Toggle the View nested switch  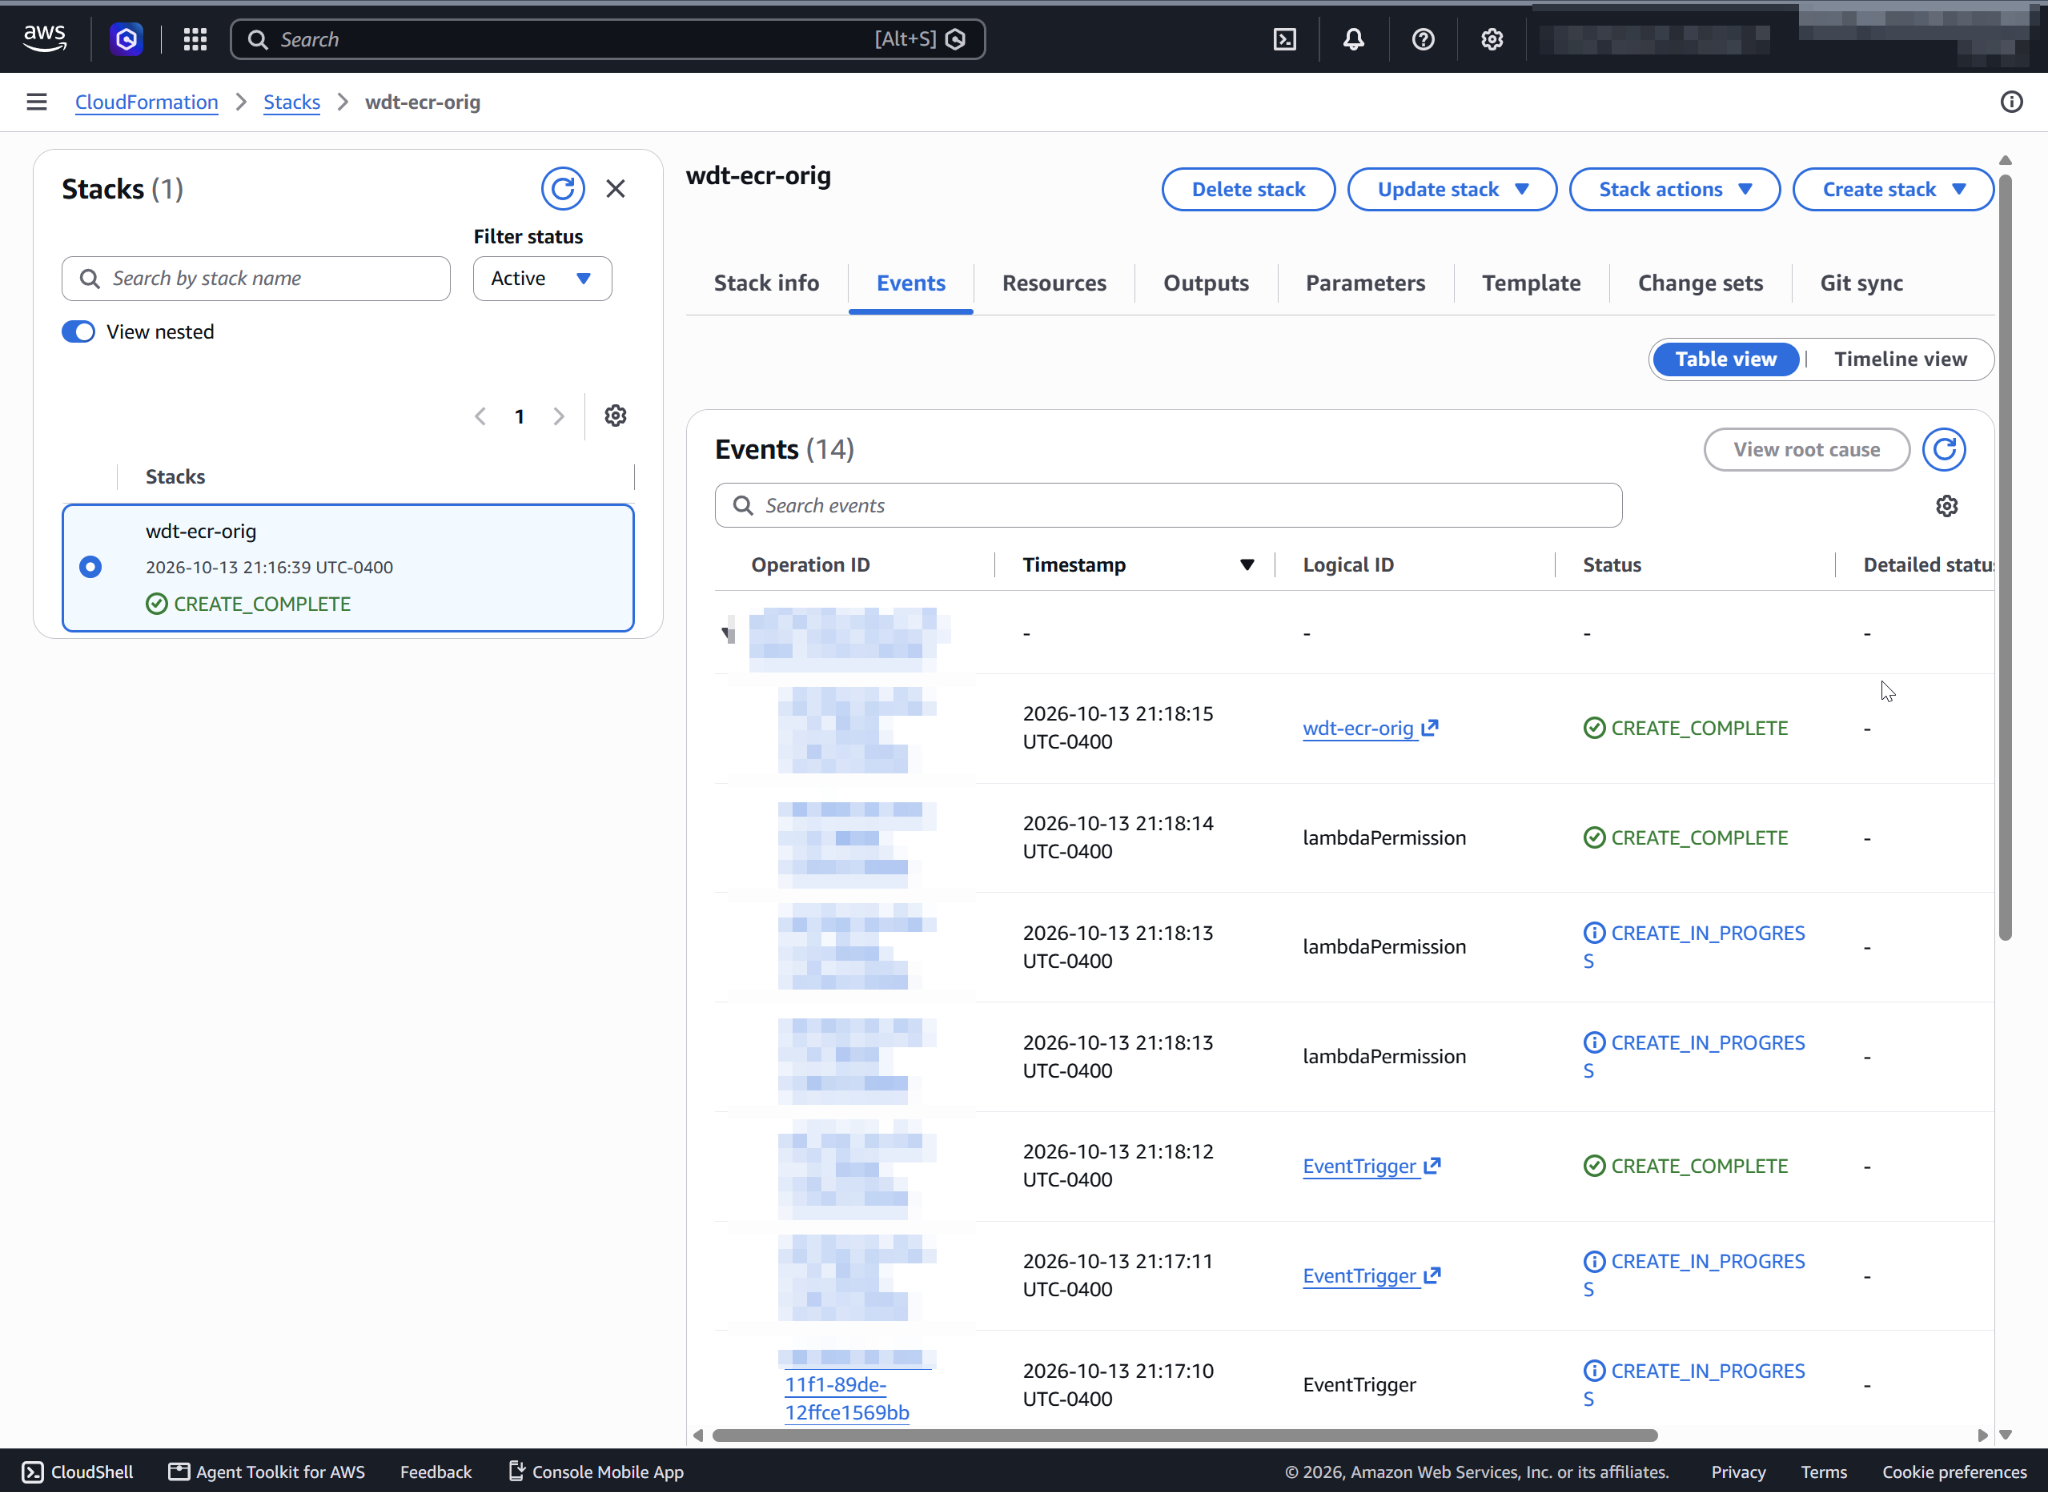click(78, 332)
